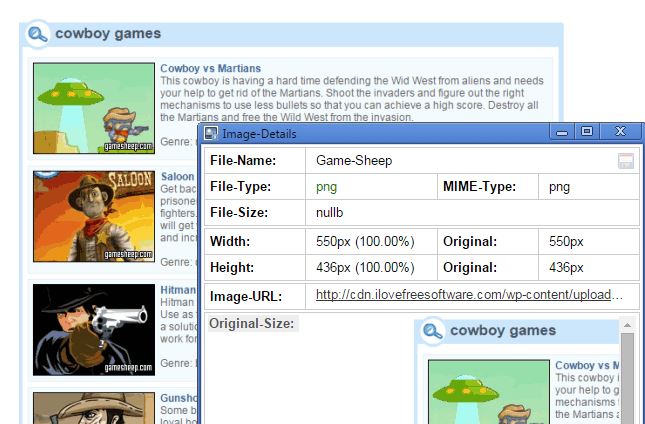Click the green png File-Type value

(326, 187)
